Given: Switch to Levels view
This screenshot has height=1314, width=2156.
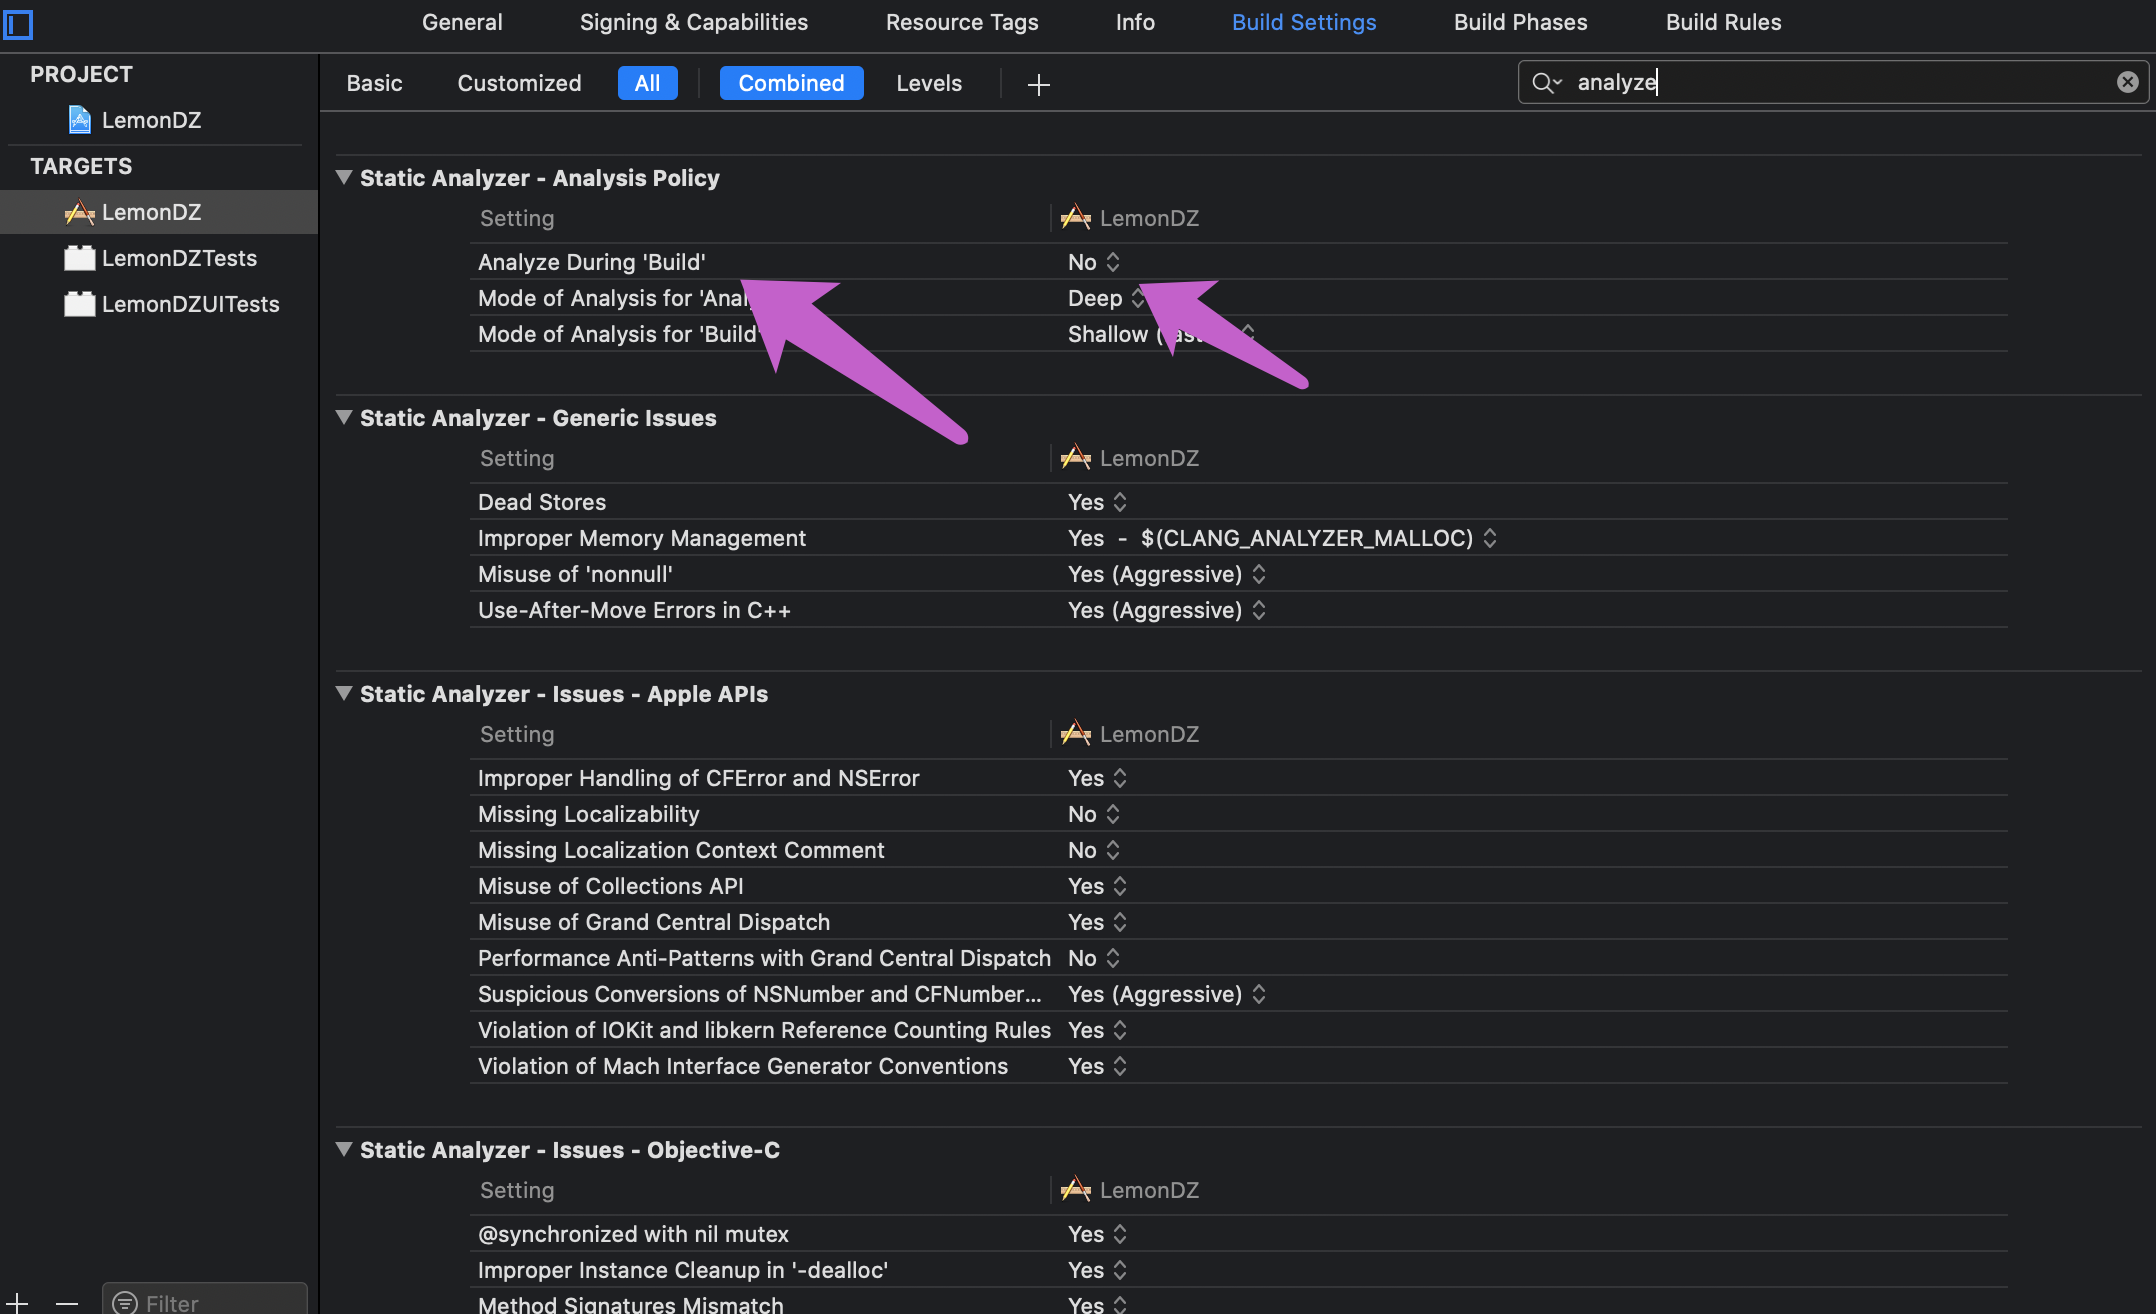Looking at the screenshot, I should pyautogui.click(x=929, y=83).
